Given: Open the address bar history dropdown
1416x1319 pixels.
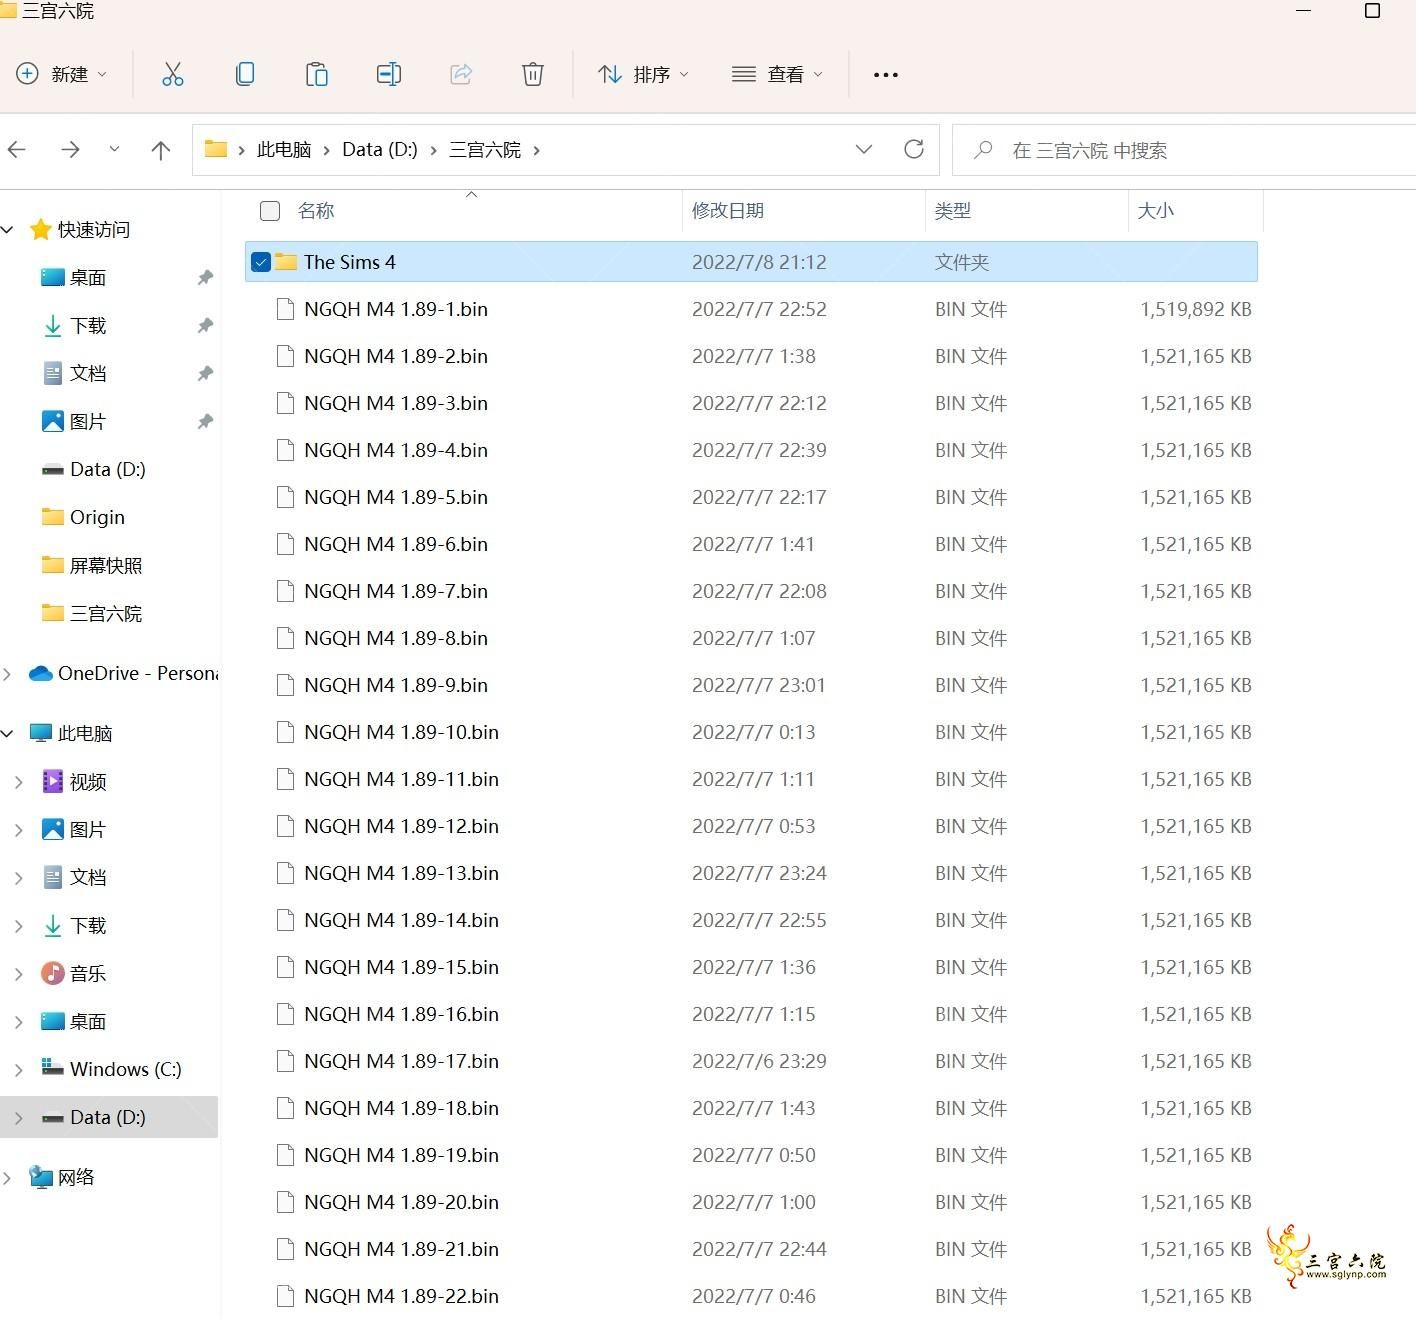Looking at the screenshot, I should pos(864,149).
